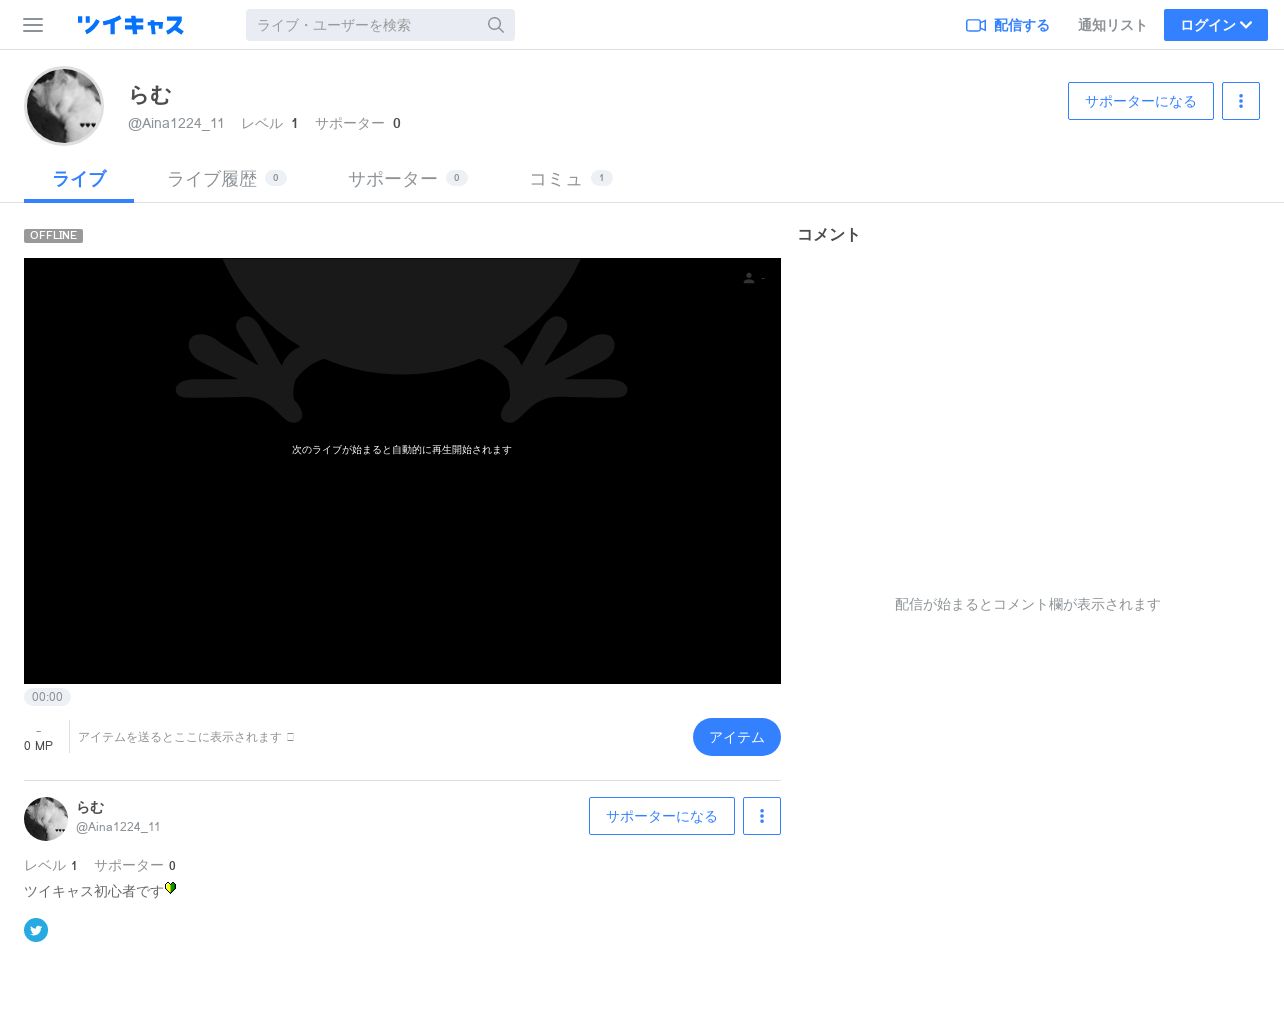Click the 0 MP points label
The height and width of the screenshot is (1015, 1284).
38,746
